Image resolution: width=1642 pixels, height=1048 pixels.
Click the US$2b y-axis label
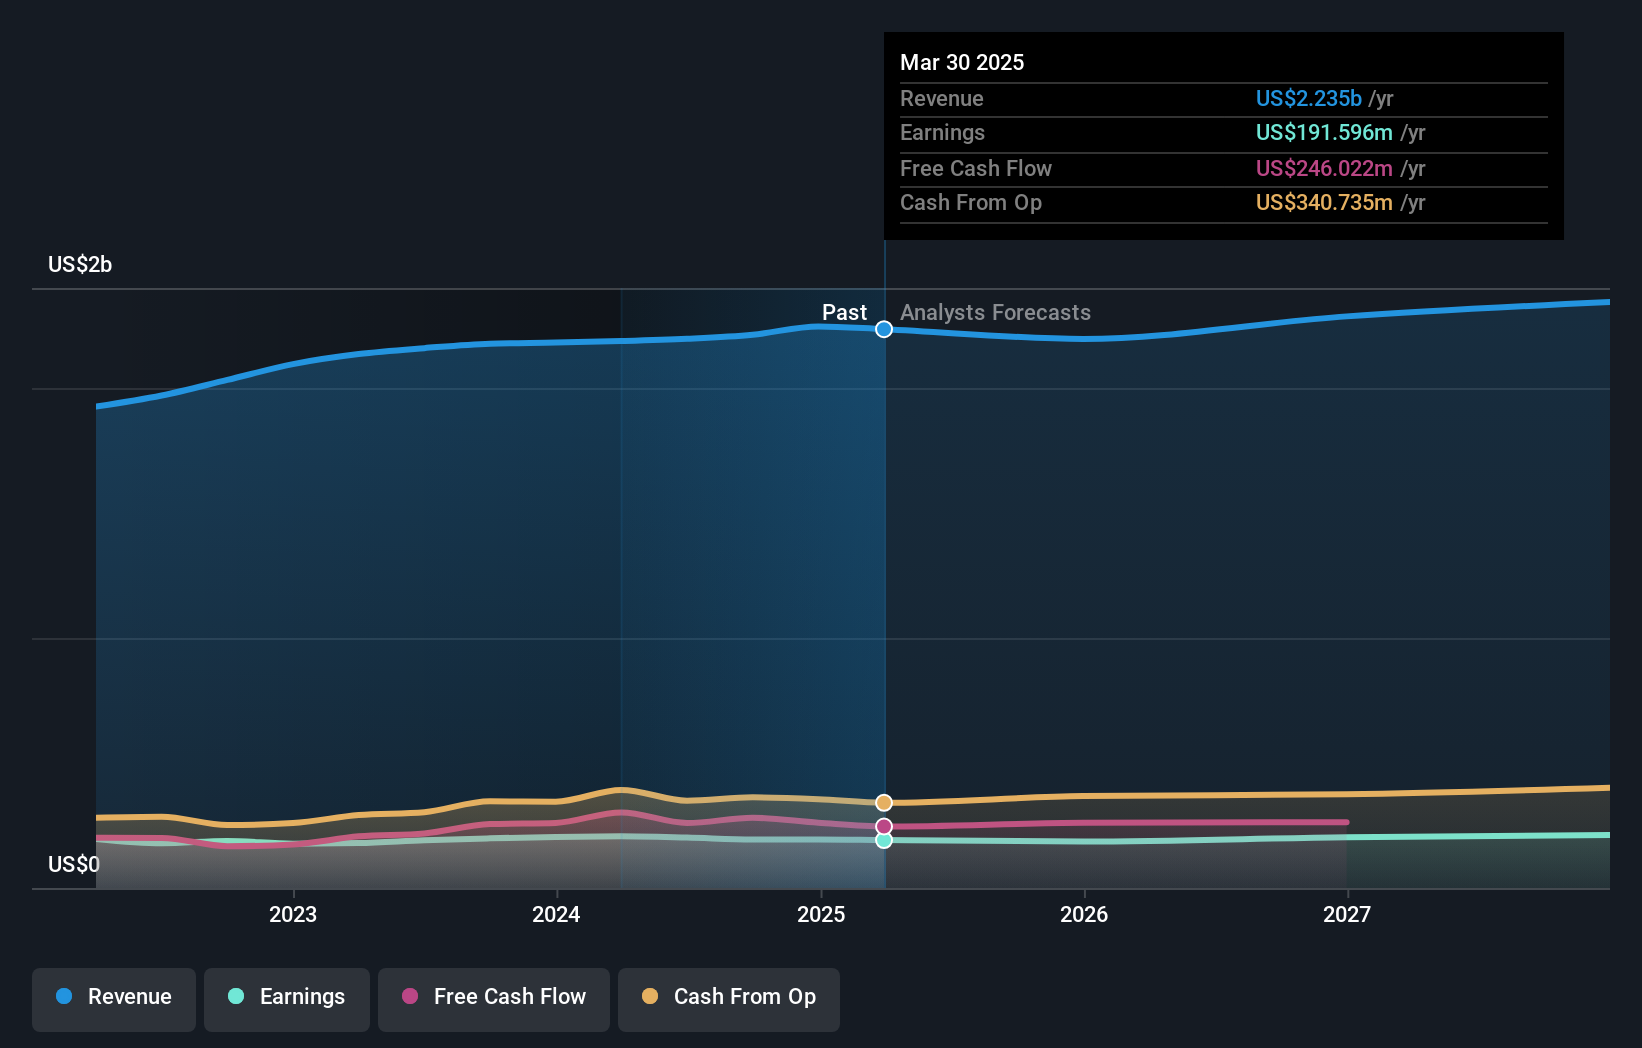tap(80, 264)
